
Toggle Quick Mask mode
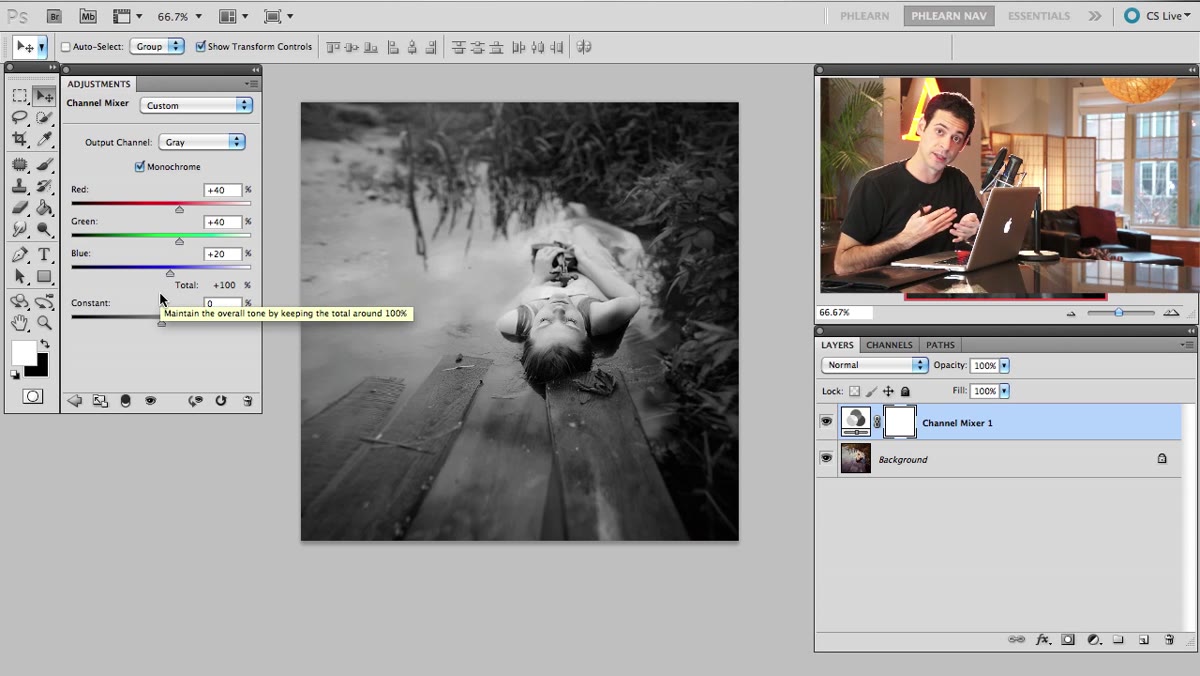pos(33,396)
